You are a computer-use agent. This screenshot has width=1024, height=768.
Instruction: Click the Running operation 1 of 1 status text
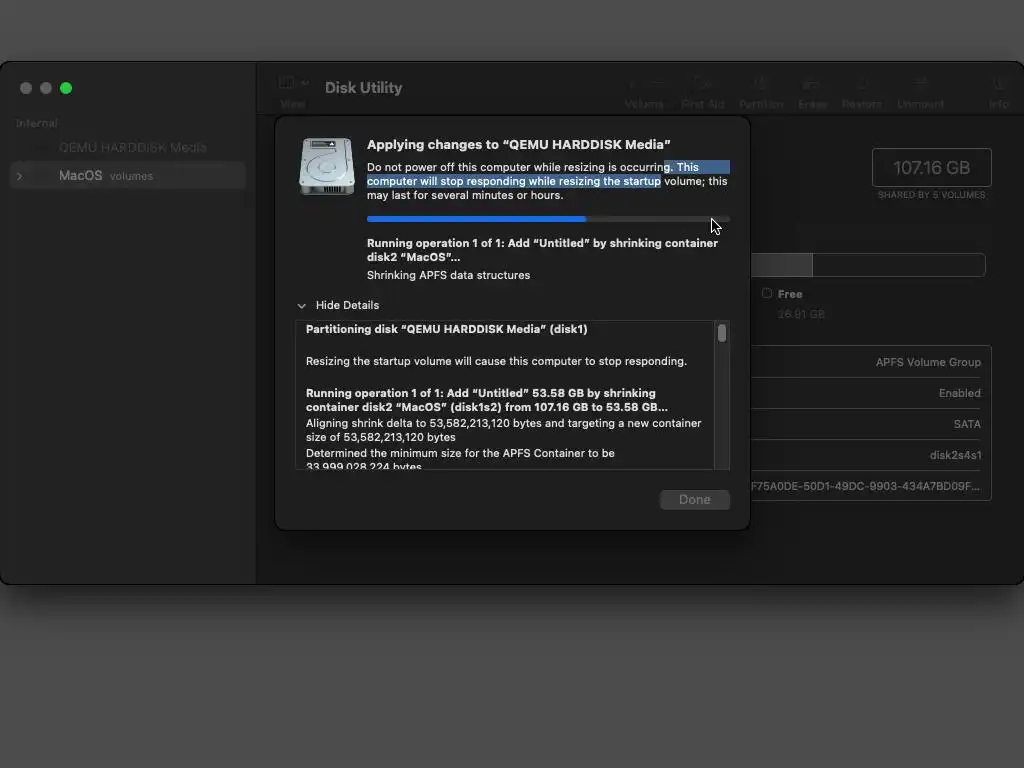click(542, 250)
